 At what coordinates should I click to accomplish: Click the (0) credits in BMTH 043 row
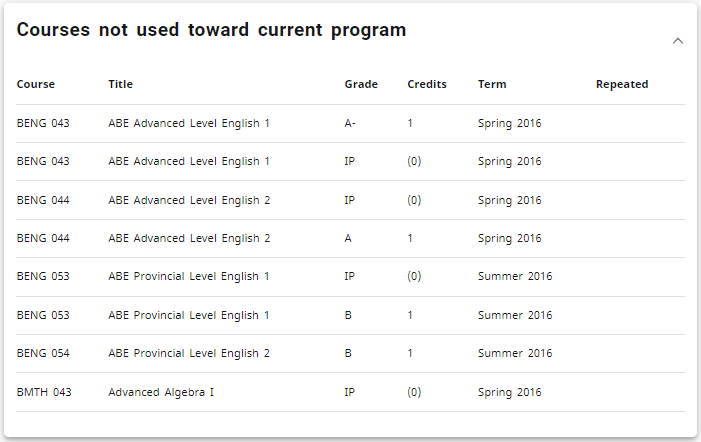[416, 392]
